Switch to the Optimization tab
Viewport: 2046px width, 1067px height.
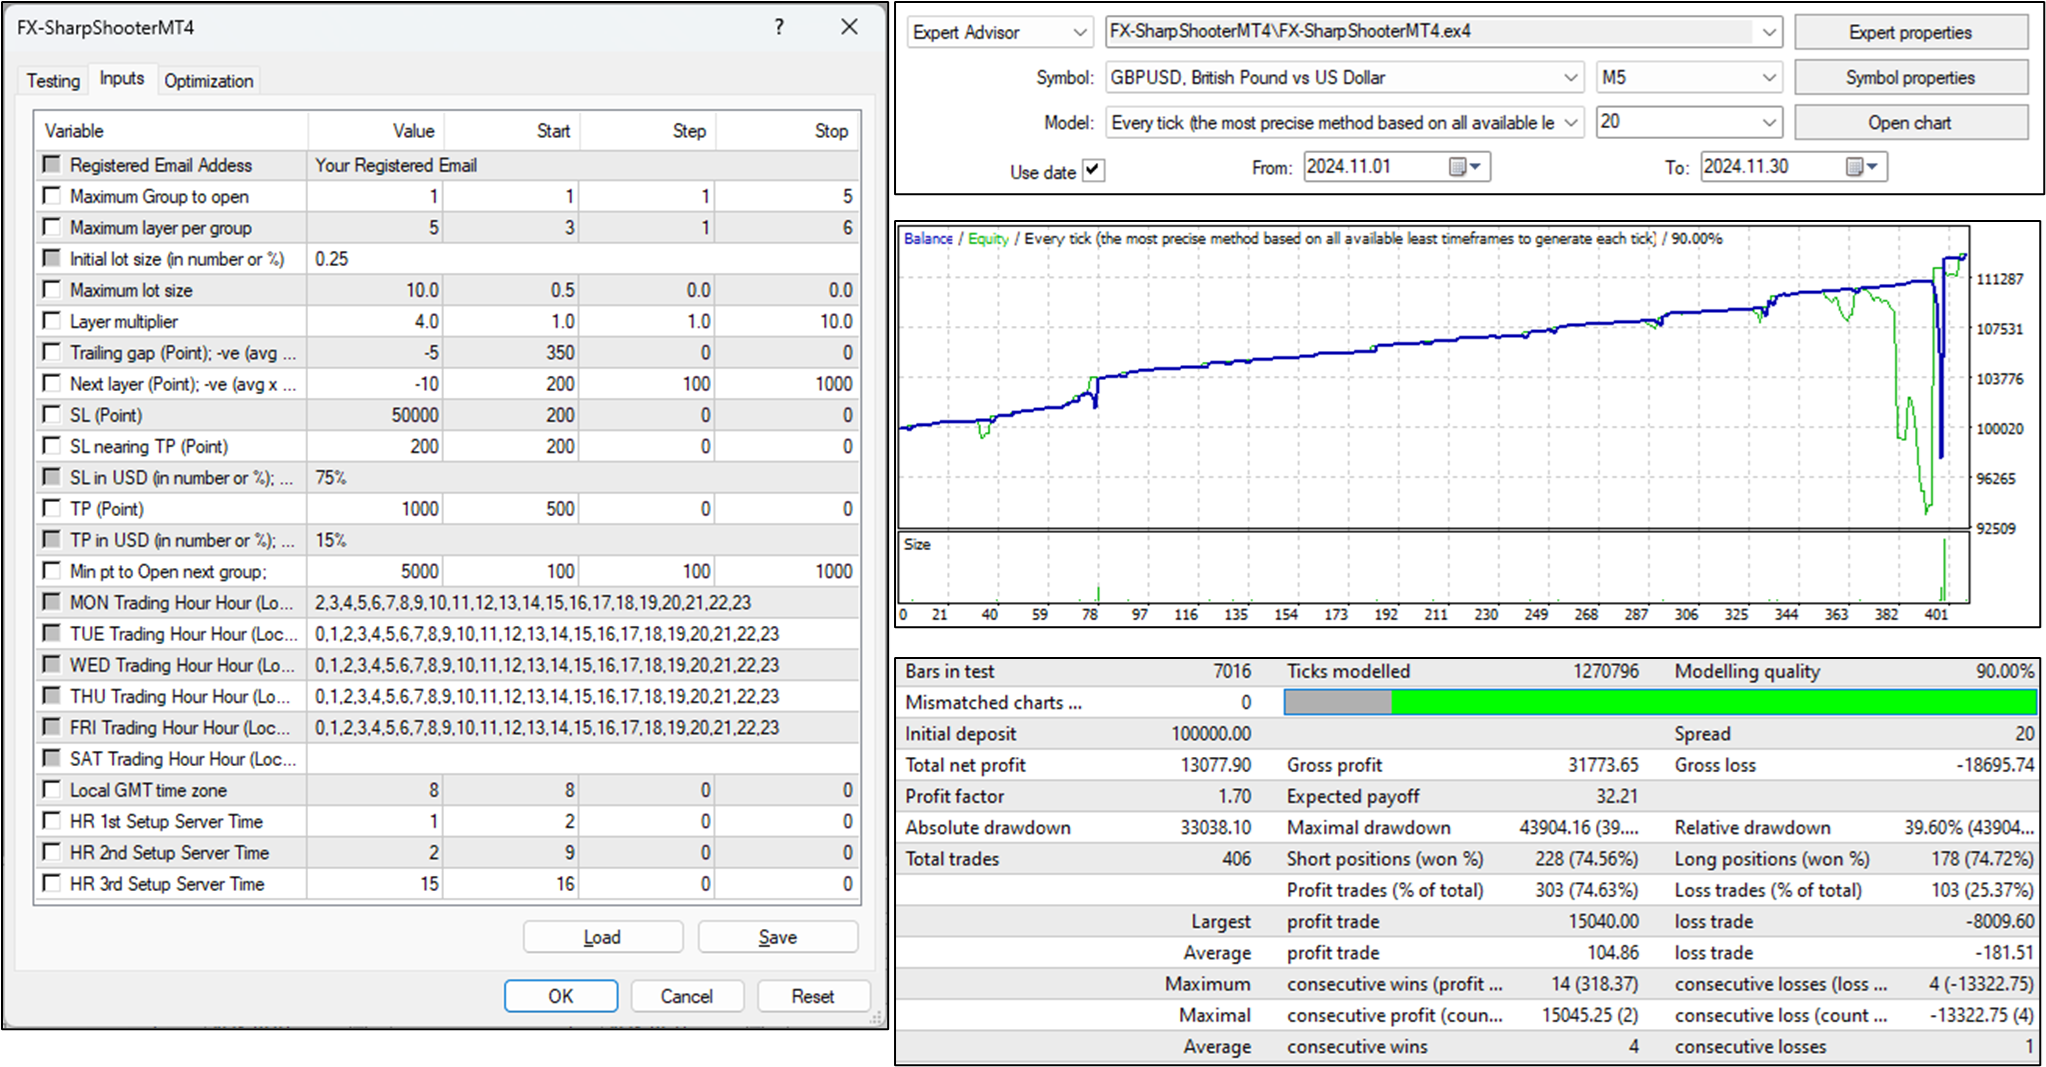[x=208, y=81]
